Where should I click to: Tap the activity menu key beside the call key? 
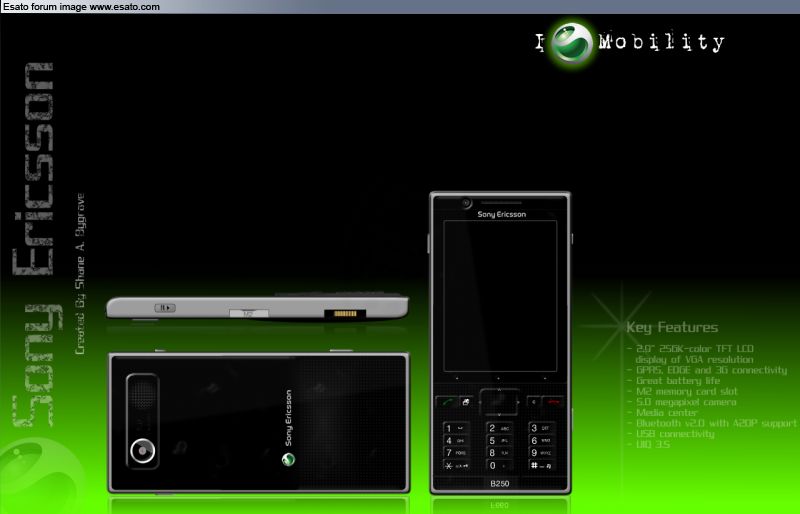[x=466, y=402]
